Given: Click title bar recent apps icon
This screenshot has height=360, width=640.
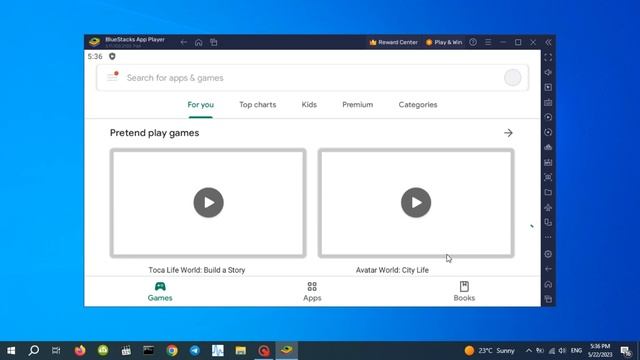Looking at the screenshot, I should coord(213,42).
